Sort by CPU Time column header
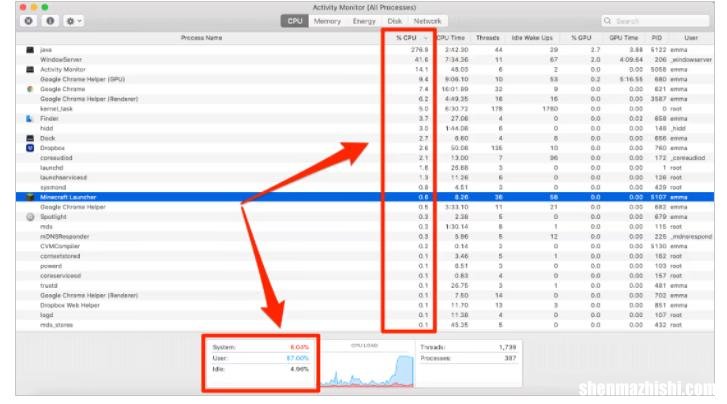The image size is (727, 404). coord(451,38)
